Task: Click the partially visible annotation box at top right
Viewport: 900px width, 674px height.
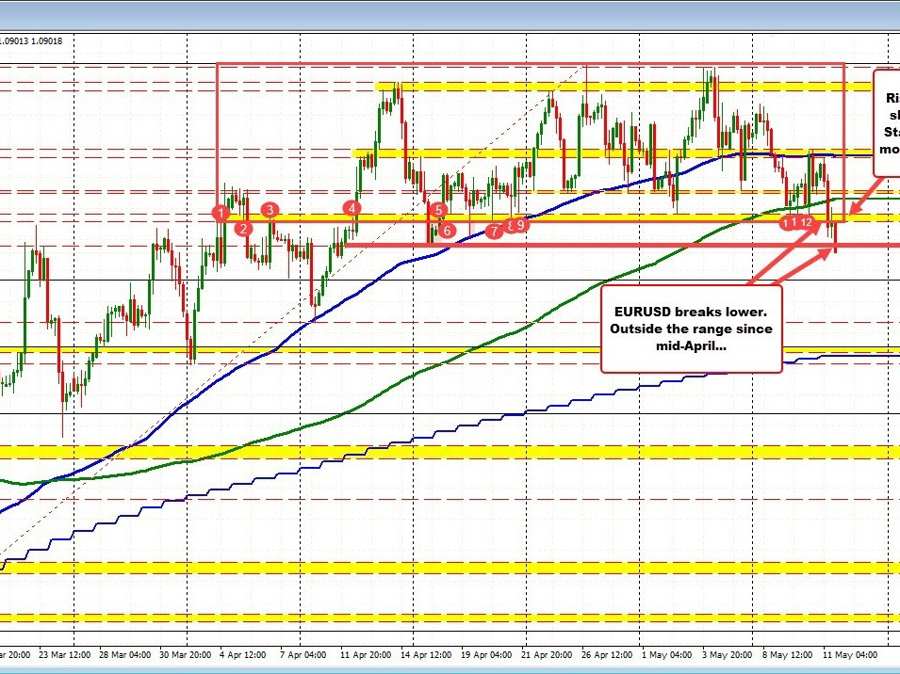Action: tap(886, 122)
